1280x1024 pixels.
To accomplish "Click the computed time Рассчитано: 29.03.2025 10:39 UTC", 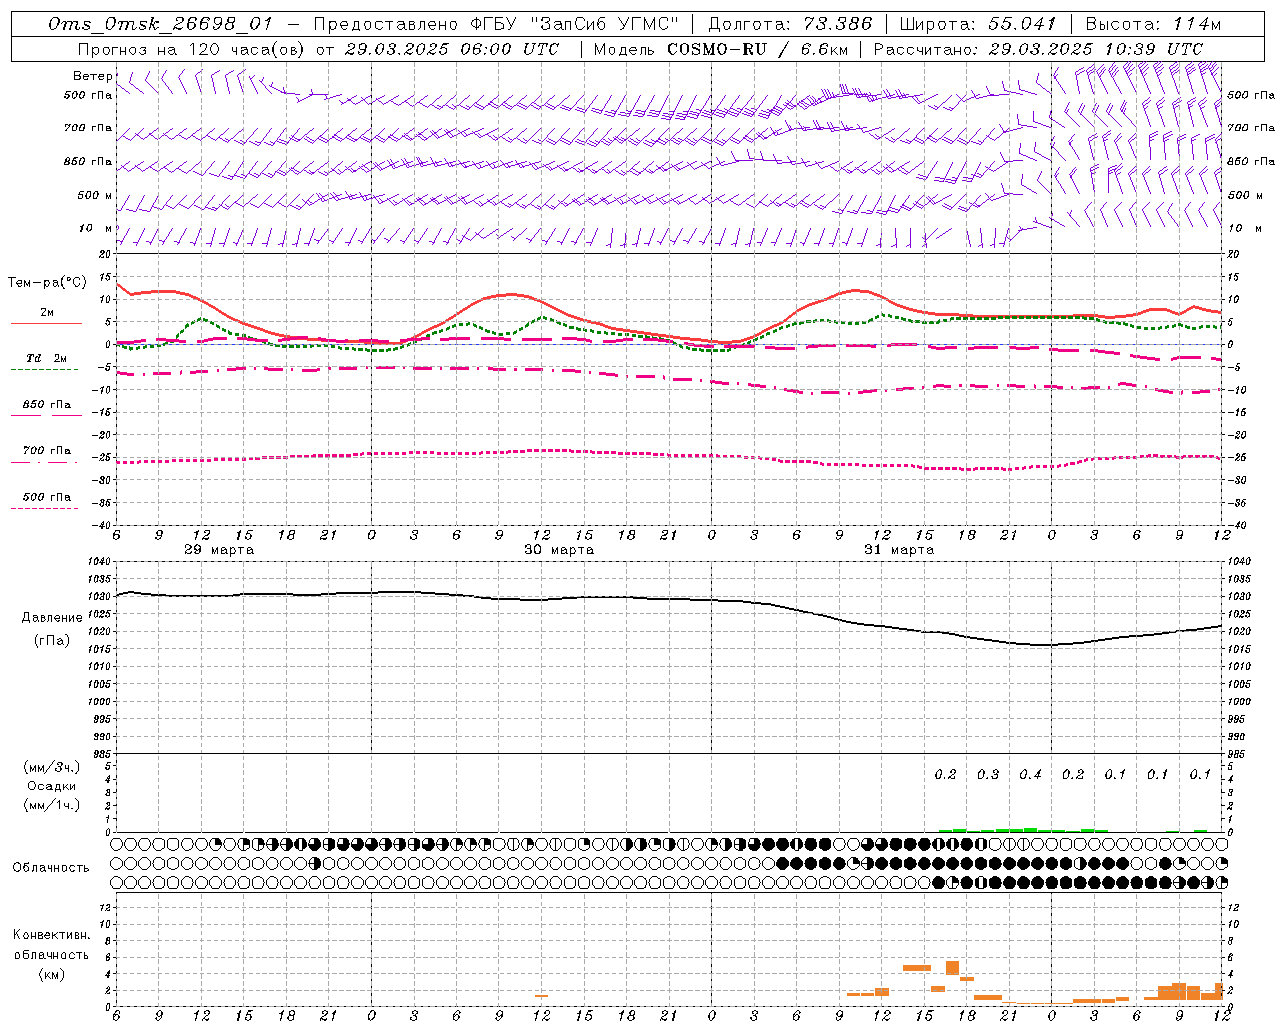I will tap(1038, 49).
